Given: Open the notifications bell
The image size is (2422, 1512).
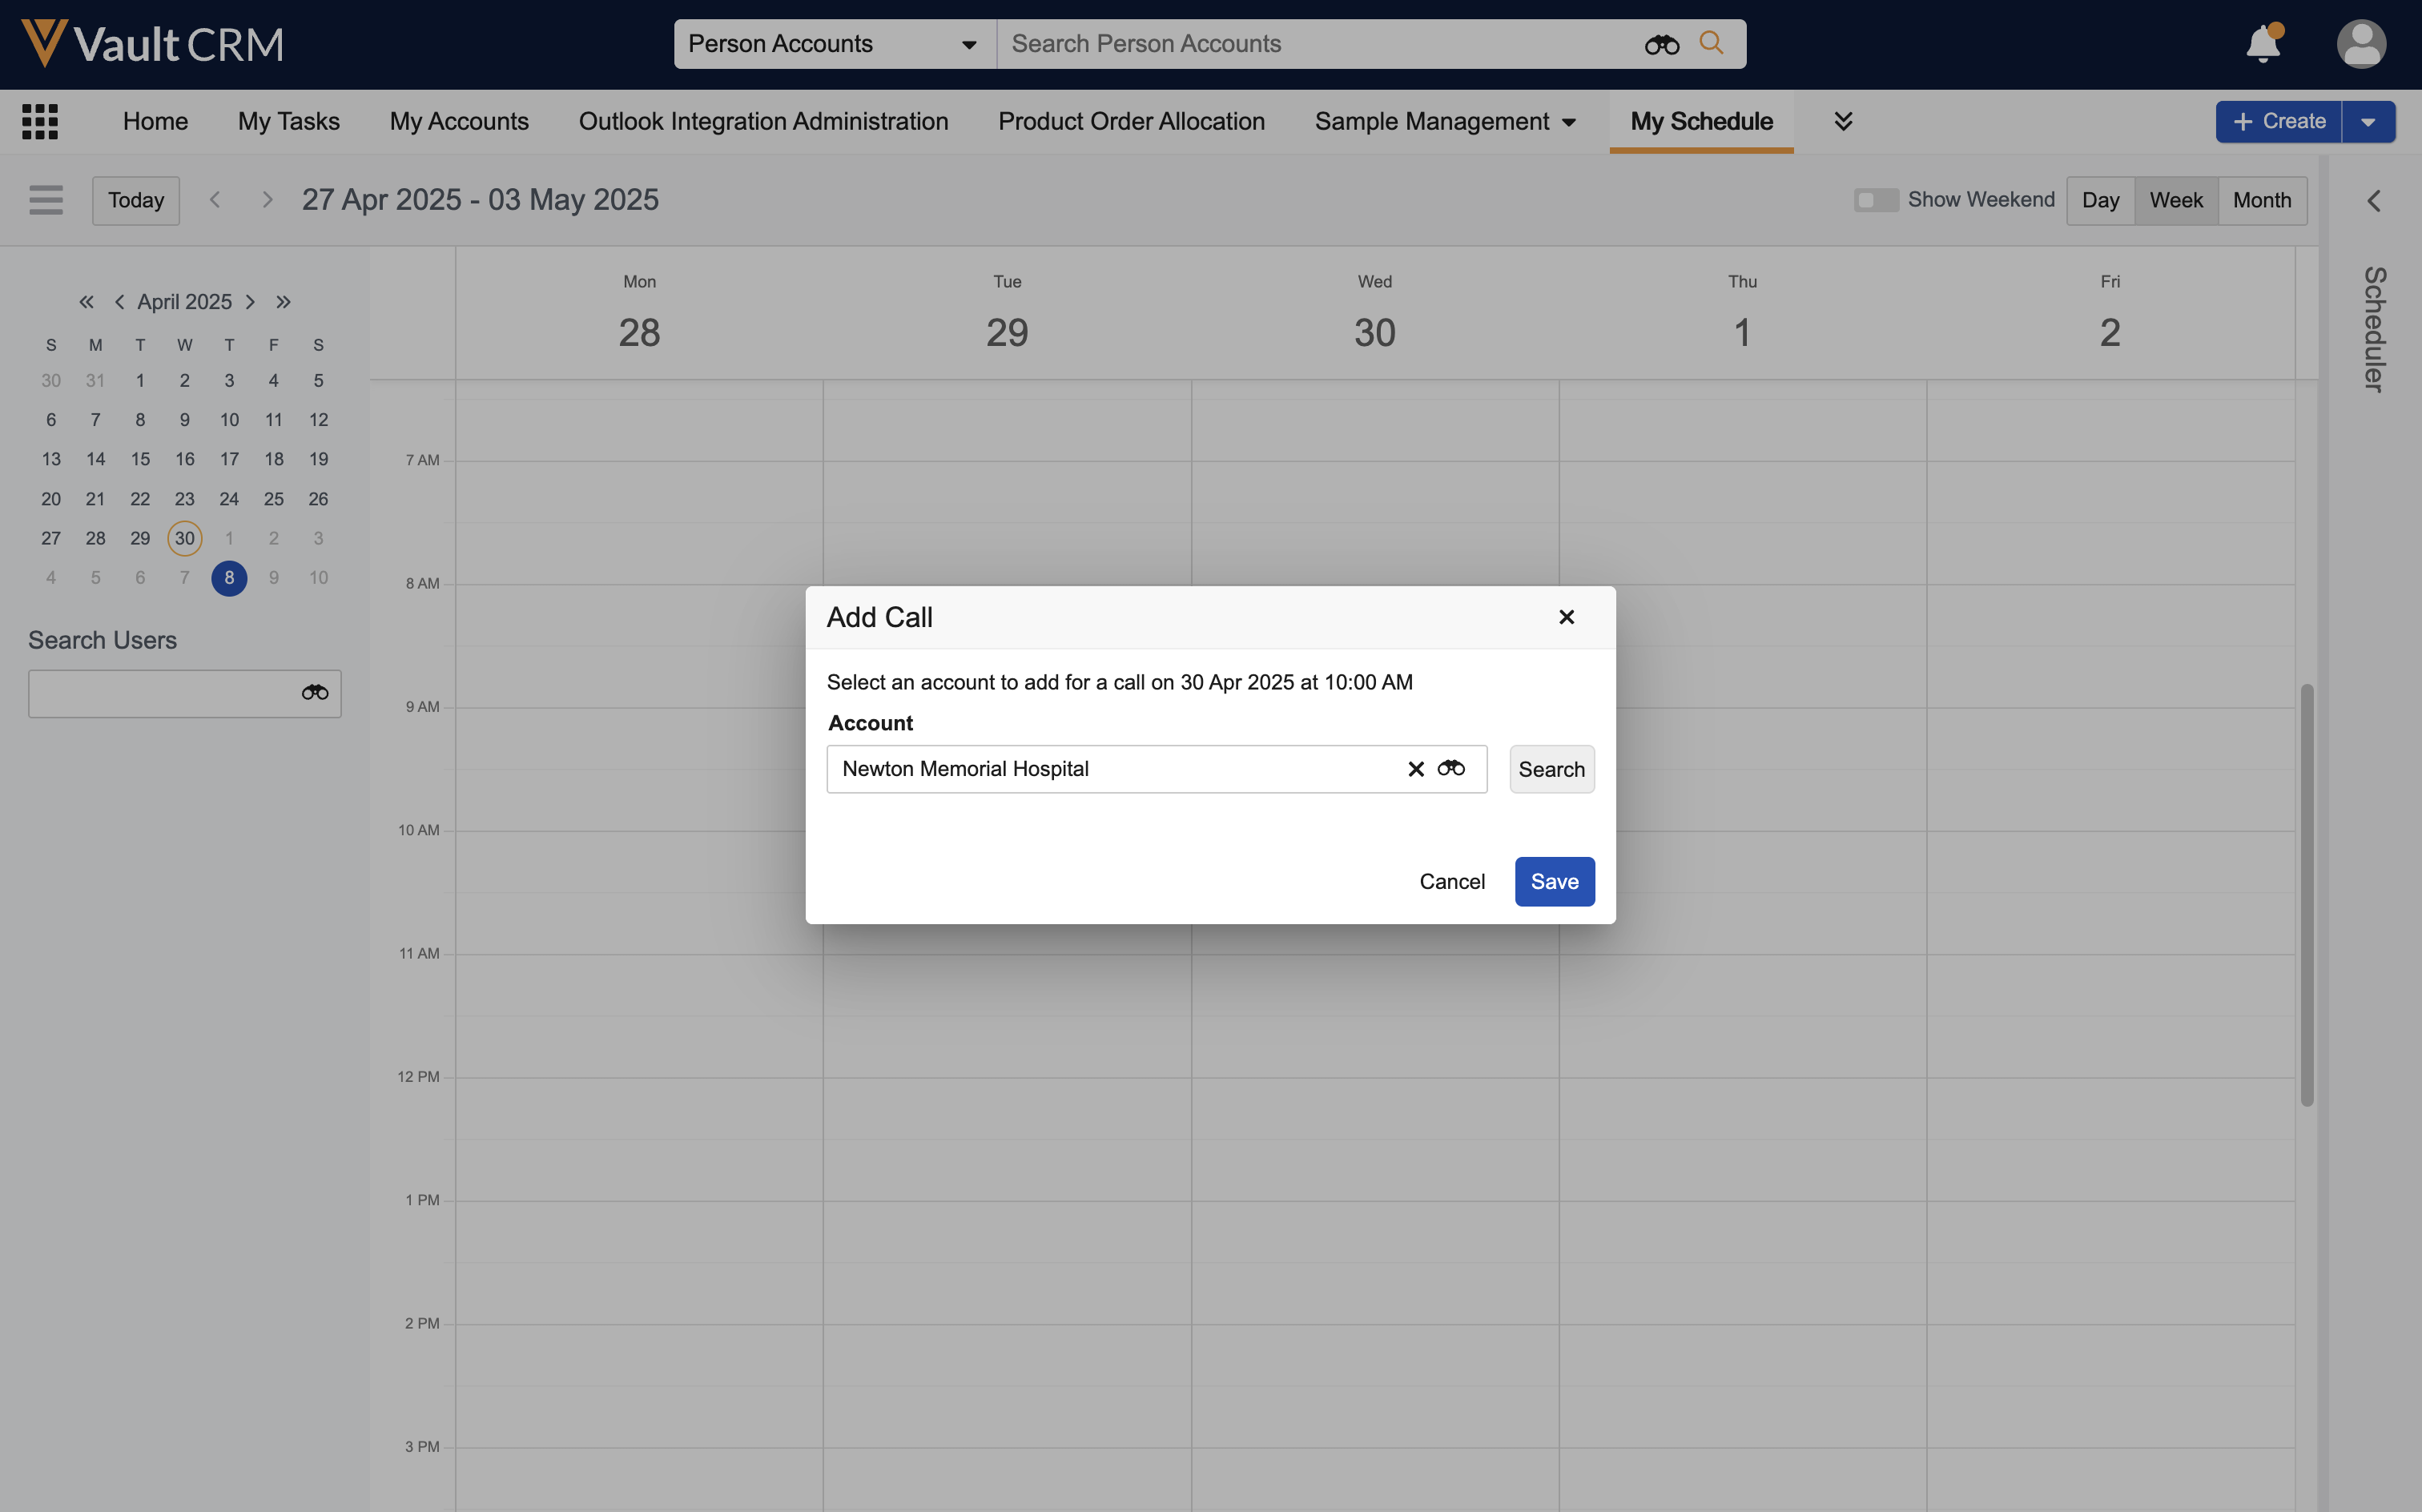Looking at the screenshot, I should click(2262, 44).
